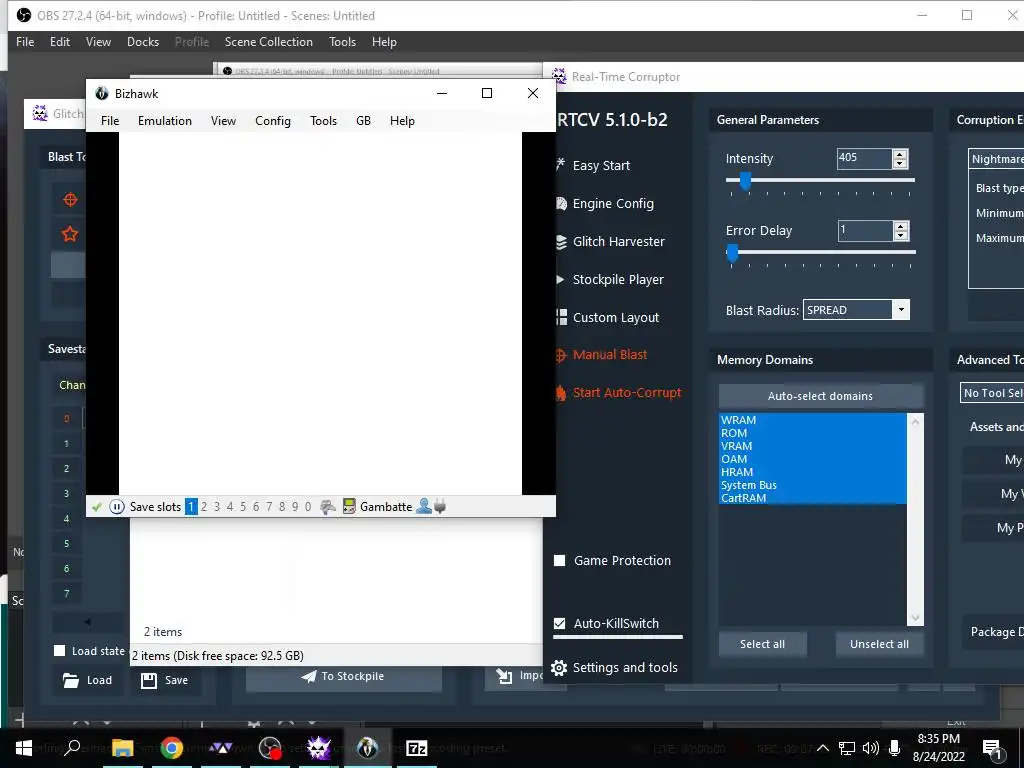Click savestate slot 6 button
Viewport: 1024px width, 768px height.
(x=66, y=568)
